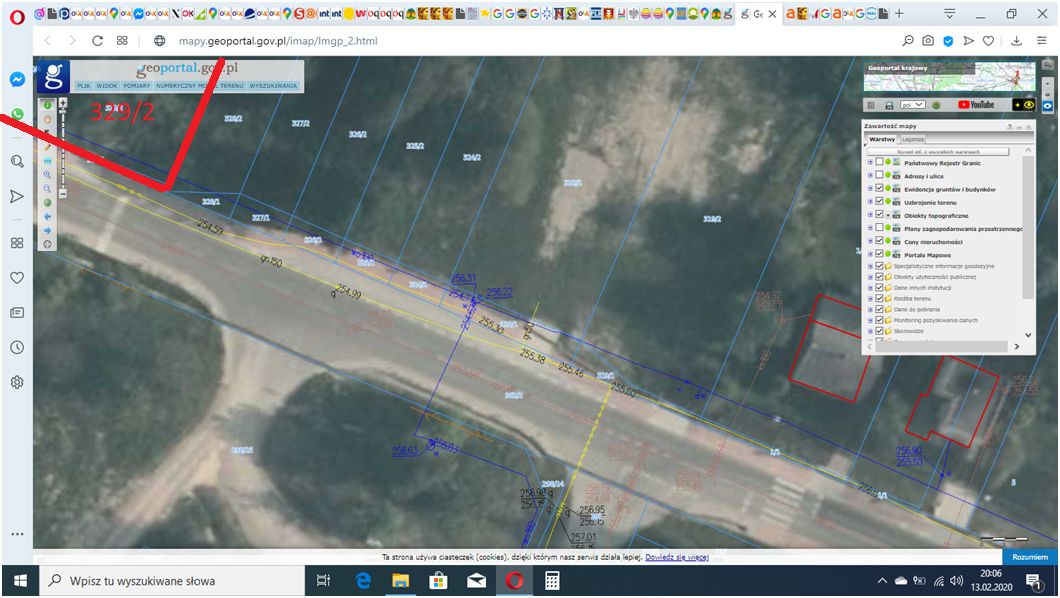
Task: Uncheck Ewidencja gruntów i budynków layer
Action: click(x=879, y=188)
